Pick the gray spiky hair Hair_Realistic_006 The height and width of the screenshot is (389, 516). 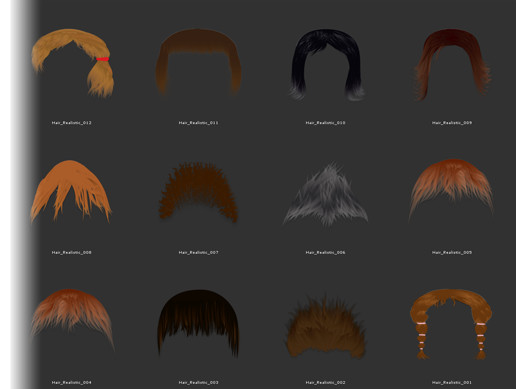click(x=326, y=195)
